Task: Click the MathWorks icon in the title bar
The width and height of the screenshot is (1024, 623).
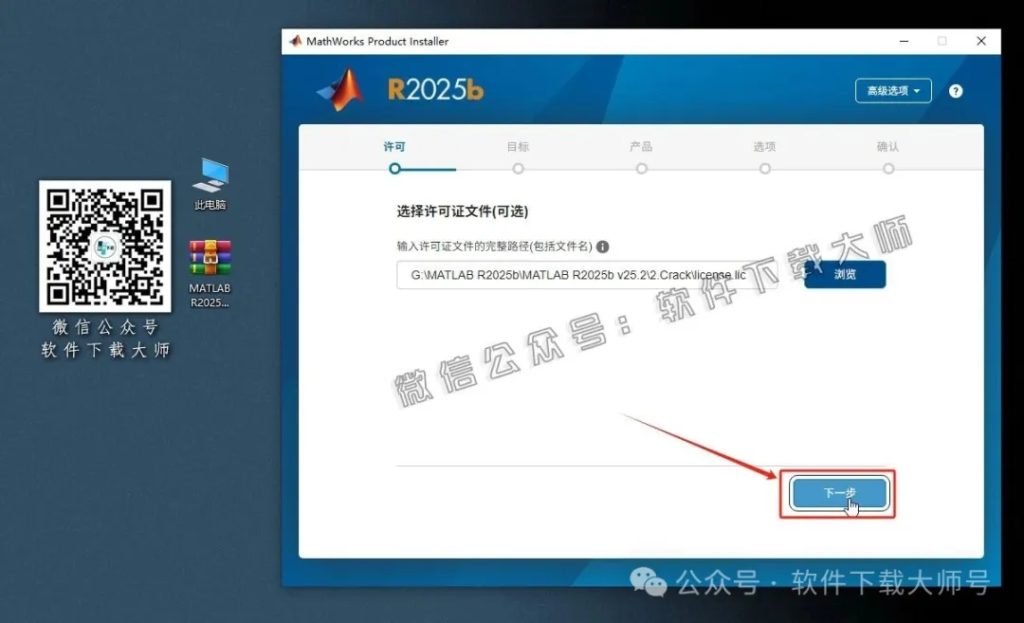Action: click(296, 42)
